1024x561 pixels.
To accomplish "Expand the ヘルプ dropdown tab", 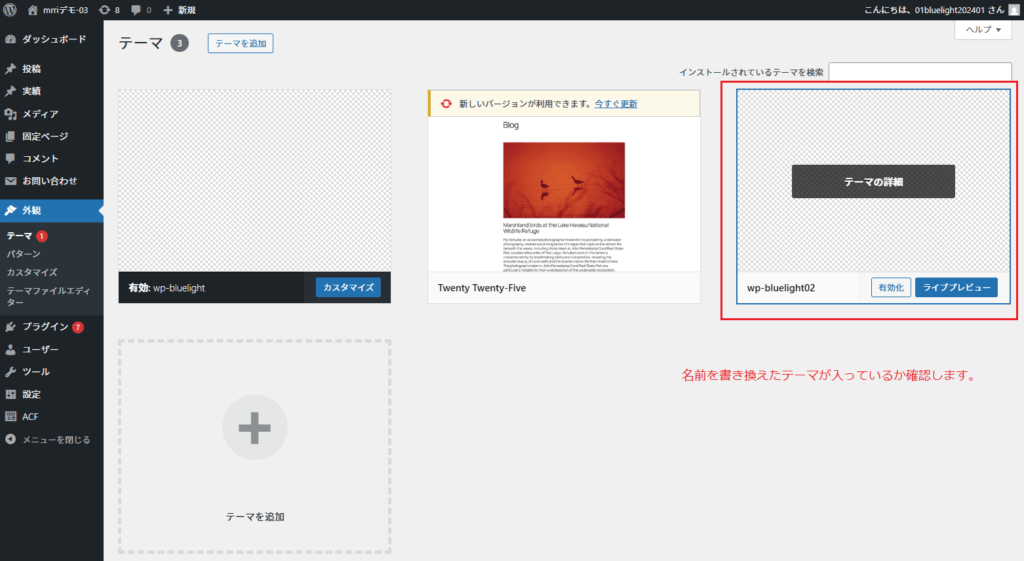I will coord(982,30).
